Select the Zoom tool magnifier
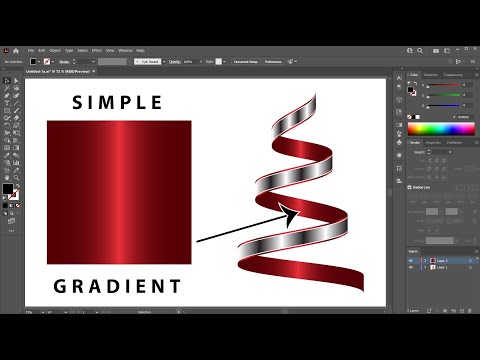This screenshot has width=480, height=360. pyautogui.click(x=16, y=177)
